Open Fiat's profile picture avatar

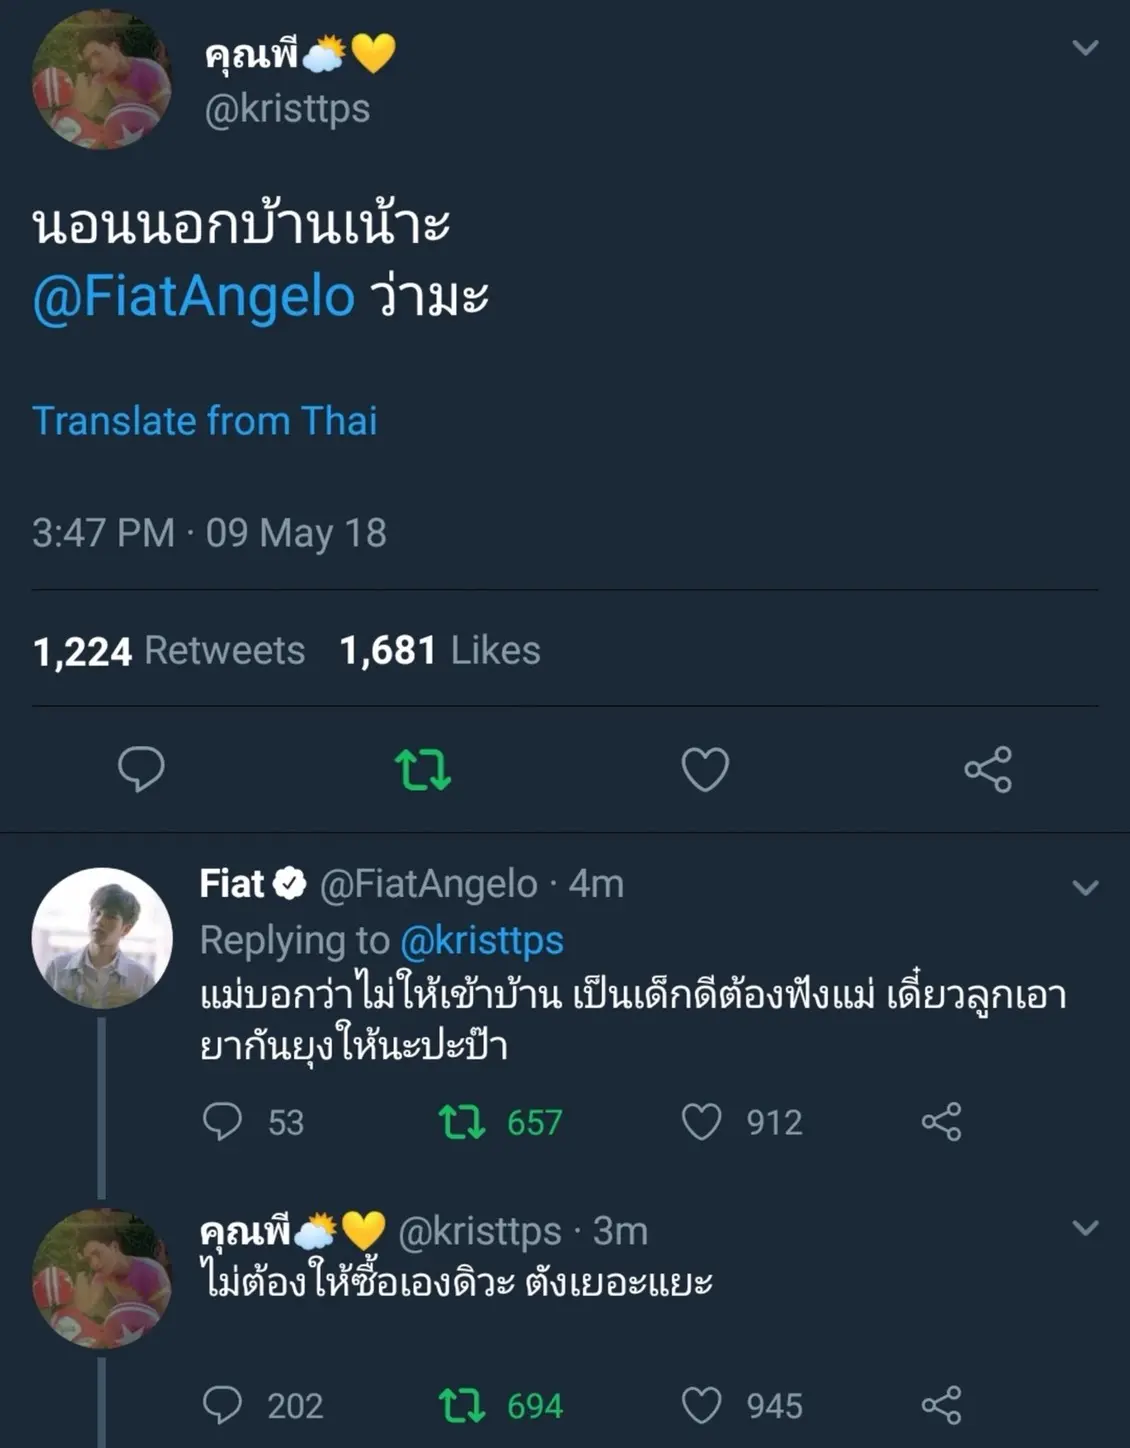[x=102, y=938]
